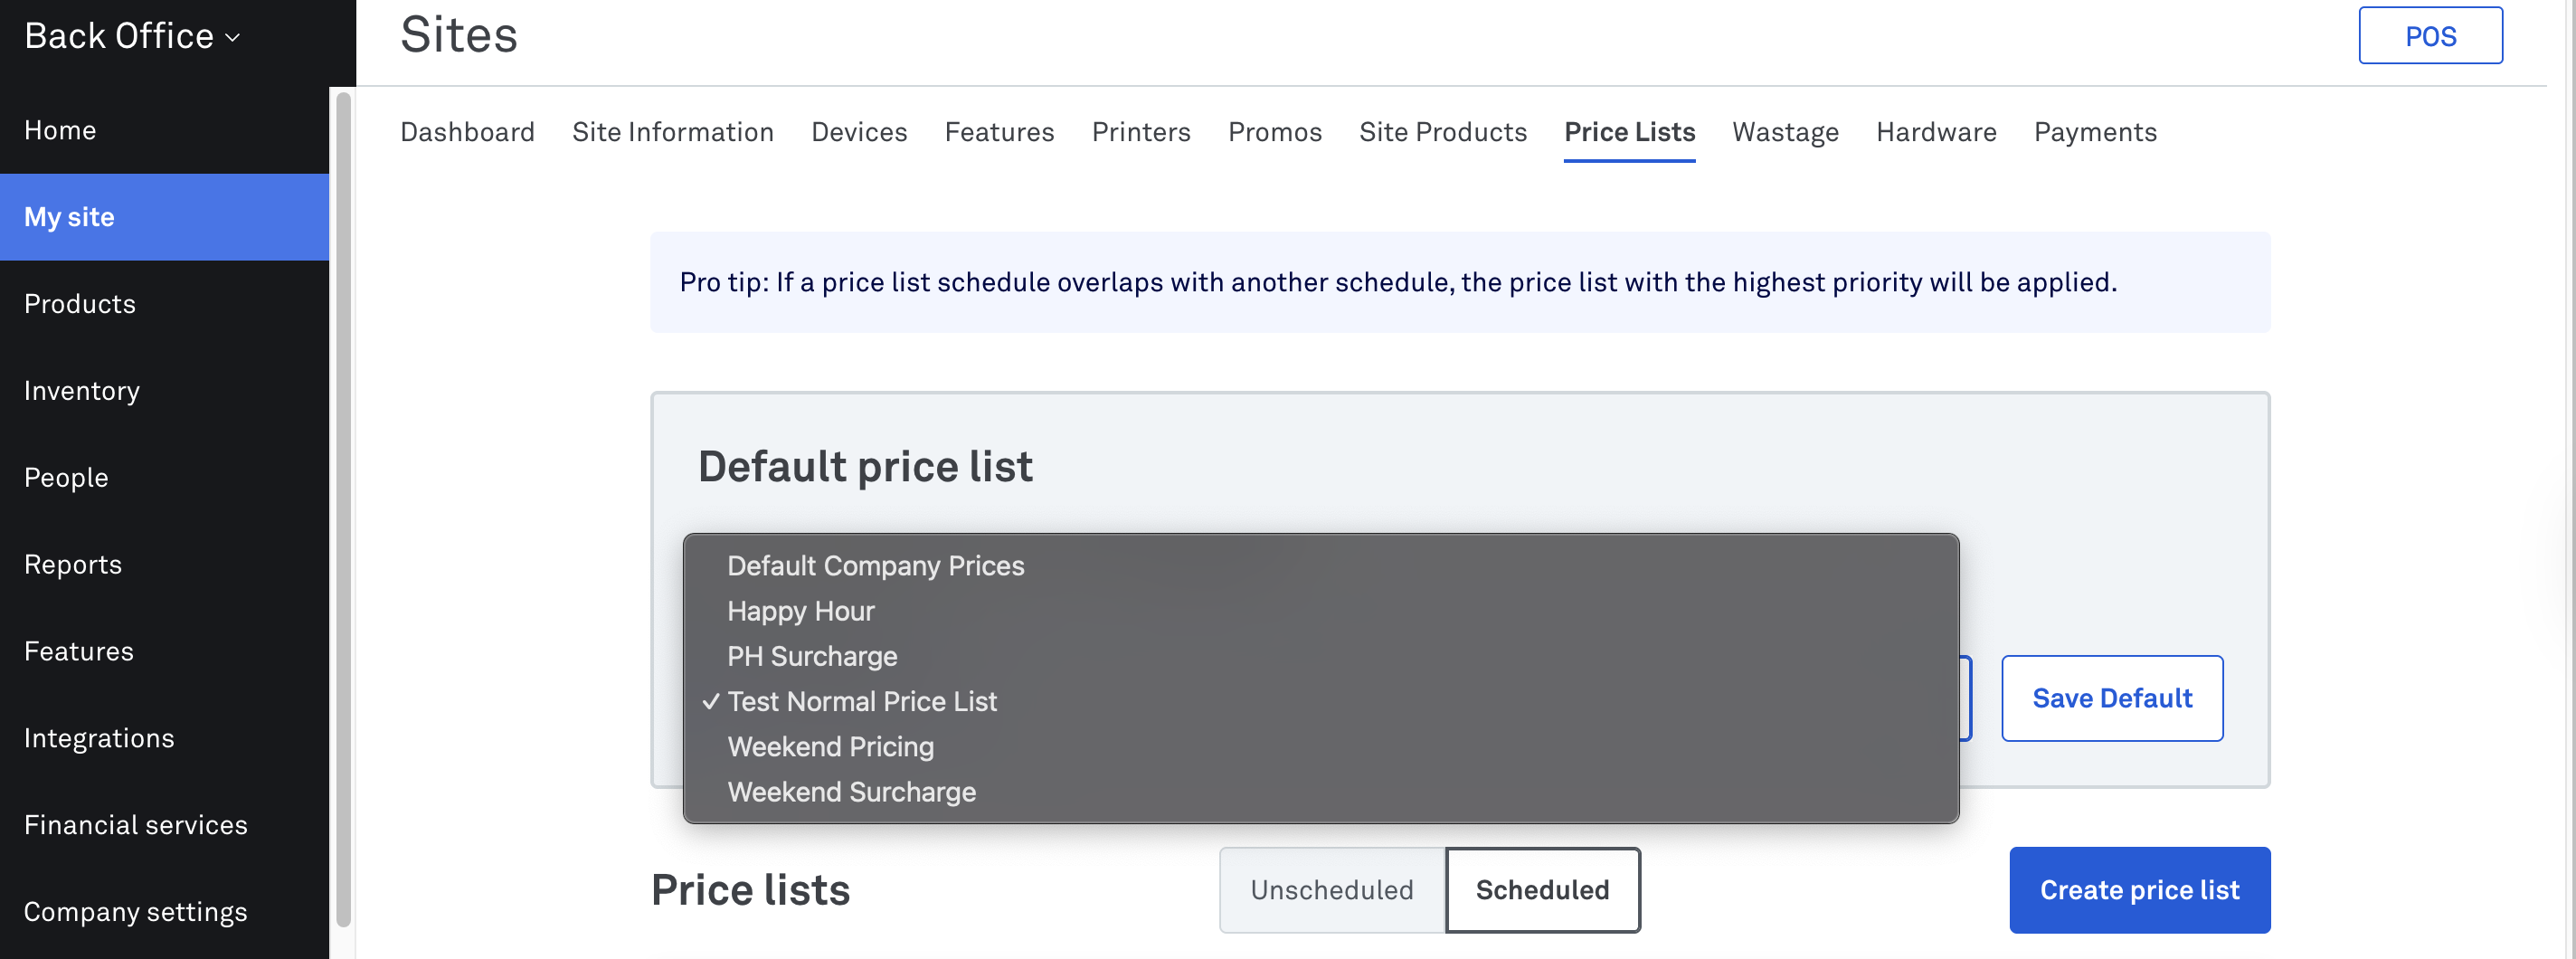Switch to the Payments tab
This screenshot has width=2576, height=959.
[2095, 132]
